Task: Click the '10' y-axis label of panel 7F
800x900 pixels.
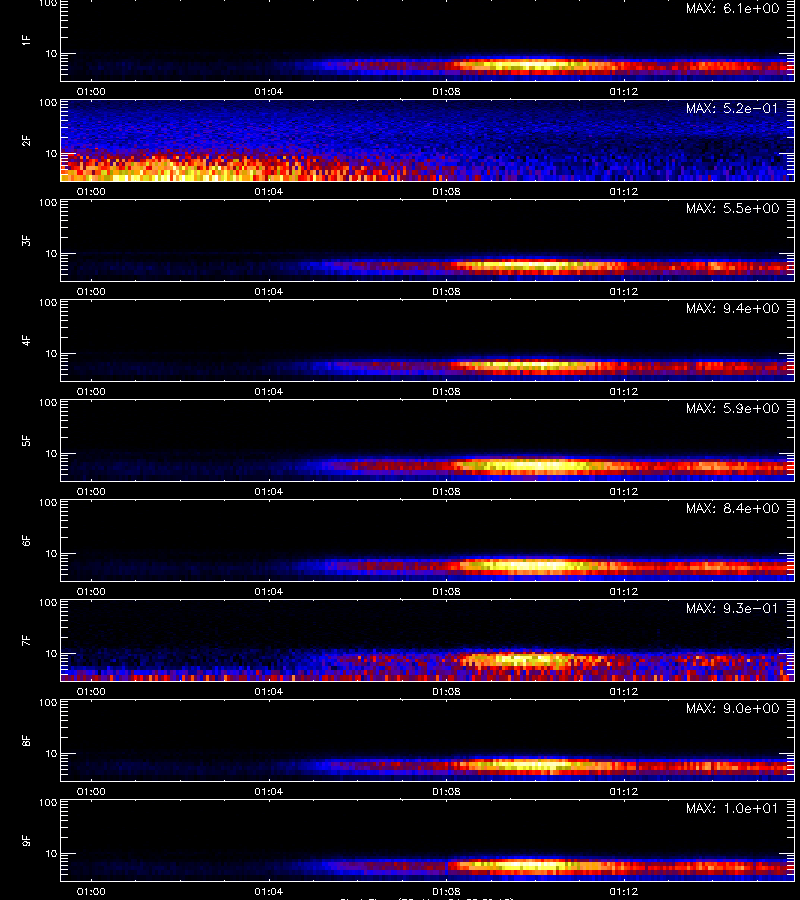Action: (x=51, y=653)
